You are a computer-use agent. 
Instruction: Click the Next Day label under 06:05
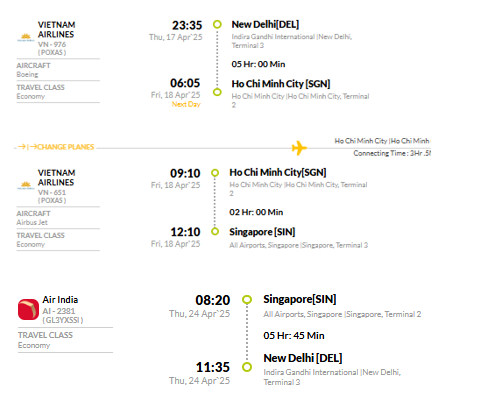click(186, 104)
